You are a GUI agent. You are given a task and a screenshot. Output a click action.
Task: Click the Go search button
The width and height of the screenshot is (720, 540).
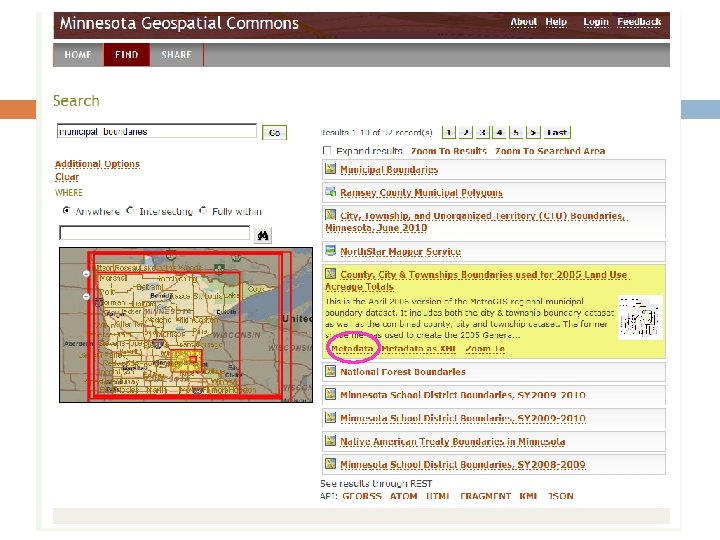(x=275, y=133)
